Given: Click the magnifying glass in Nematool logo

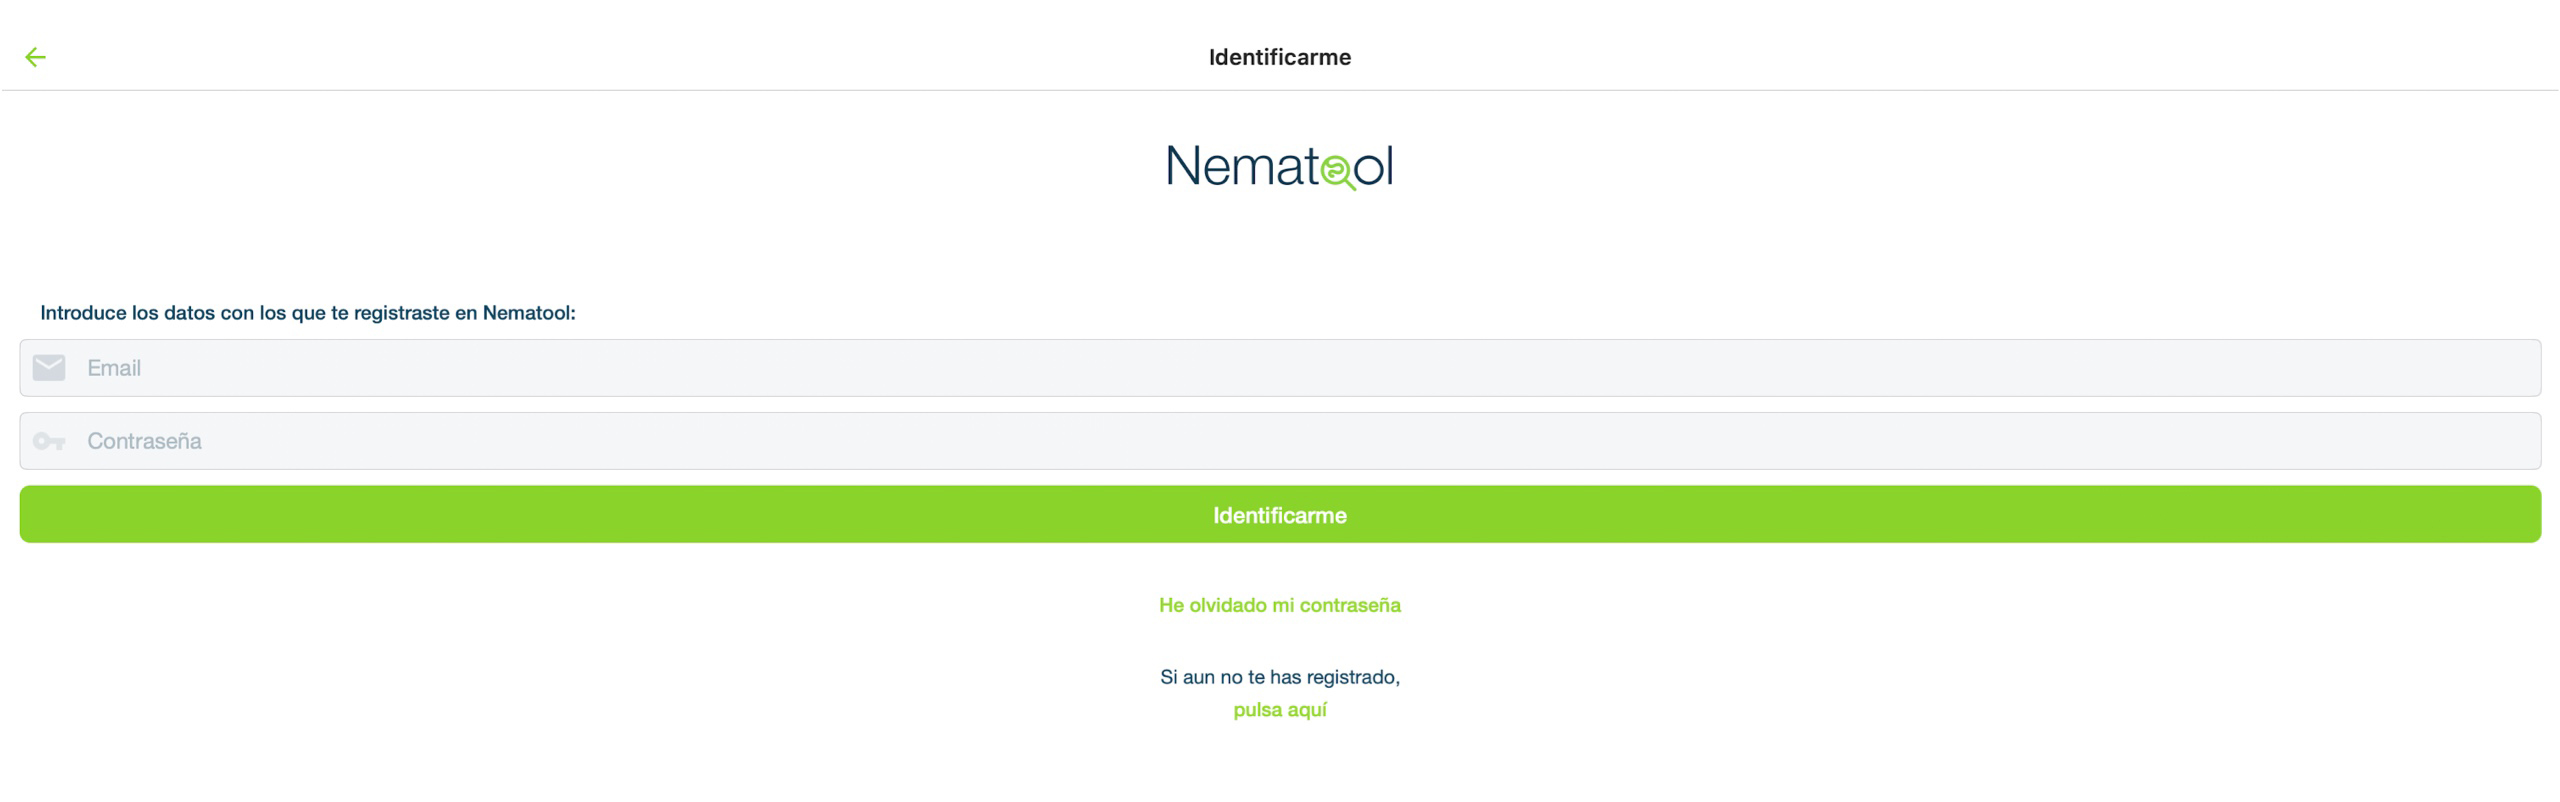Looking at the screenshot, I should [1336, 172].
